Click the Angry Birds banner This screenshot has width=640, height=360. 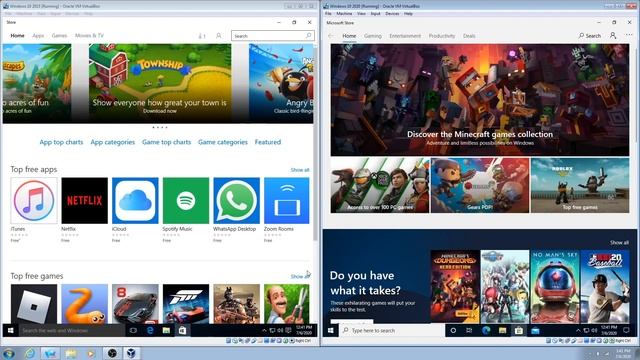coord(281,84)
